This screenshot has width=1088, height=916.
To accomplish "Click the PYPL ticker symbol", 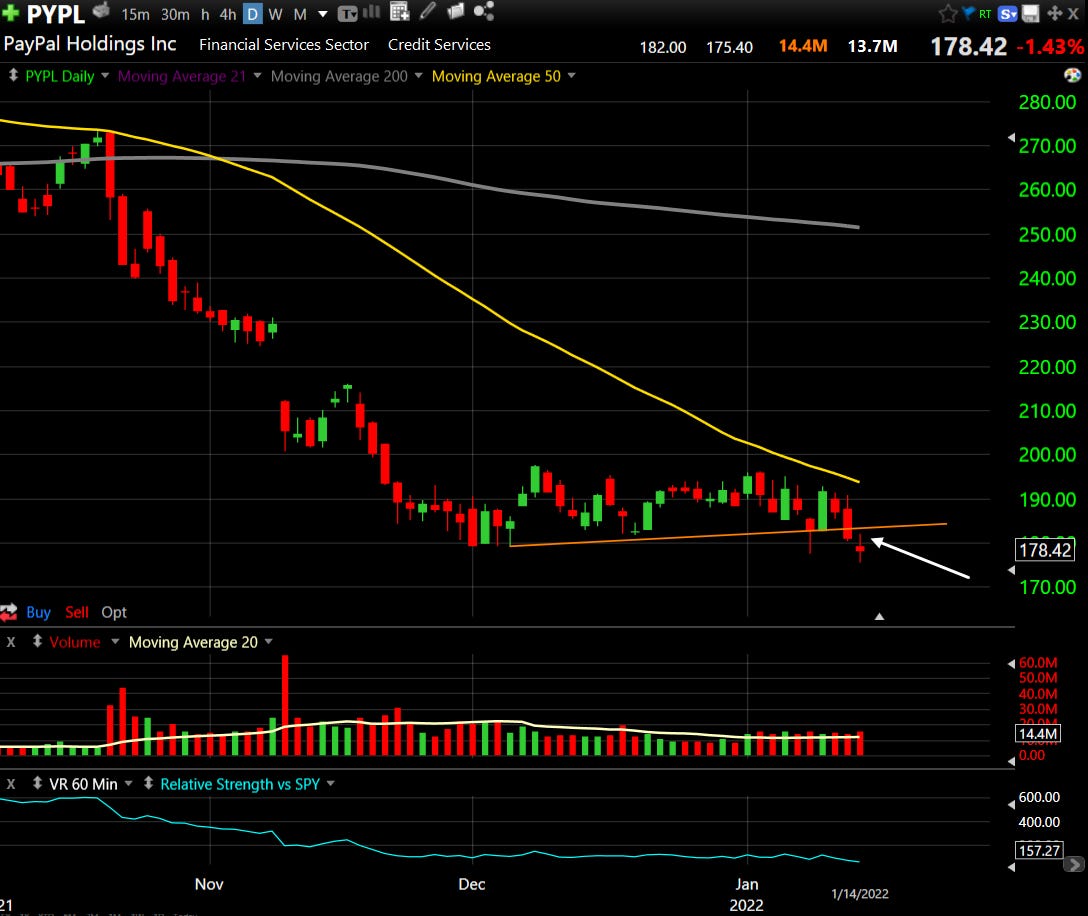I will click(x=56, y=13).
